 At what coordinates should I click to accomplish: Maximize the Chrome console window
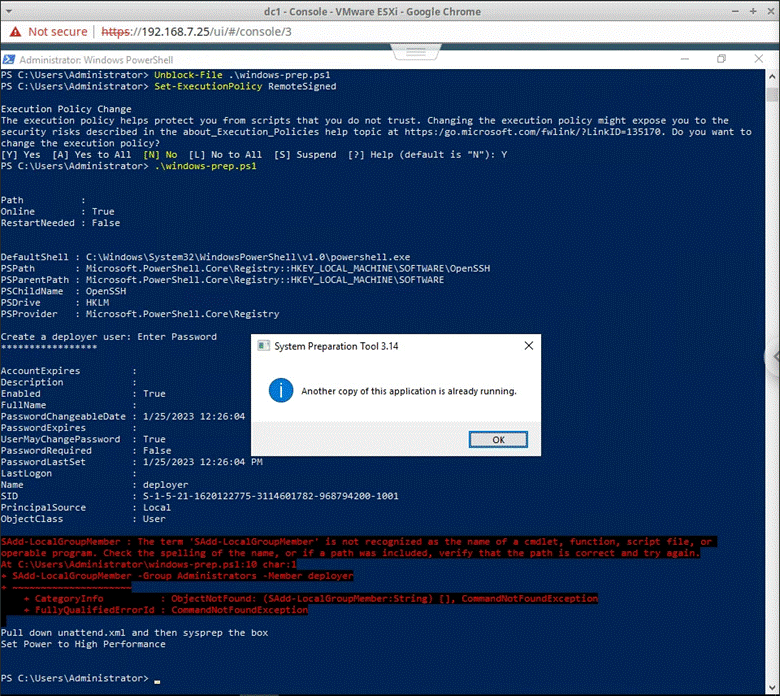point(753,11)
